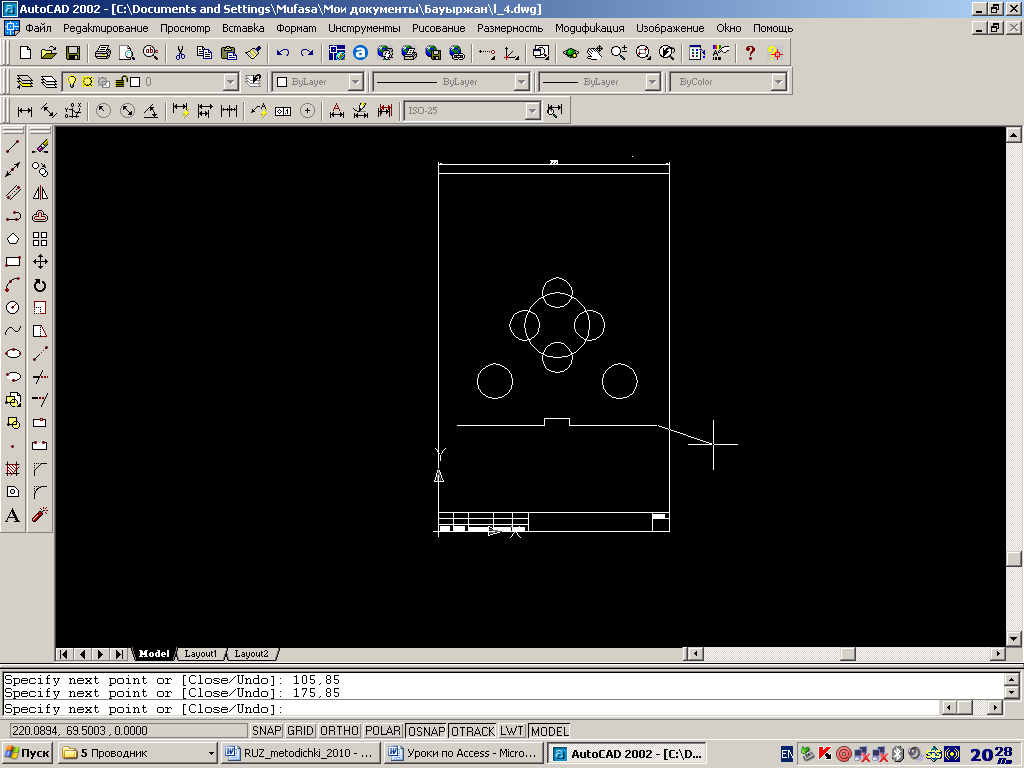
Task: Switch to the Layout1 tab
Action: (200, 654)
